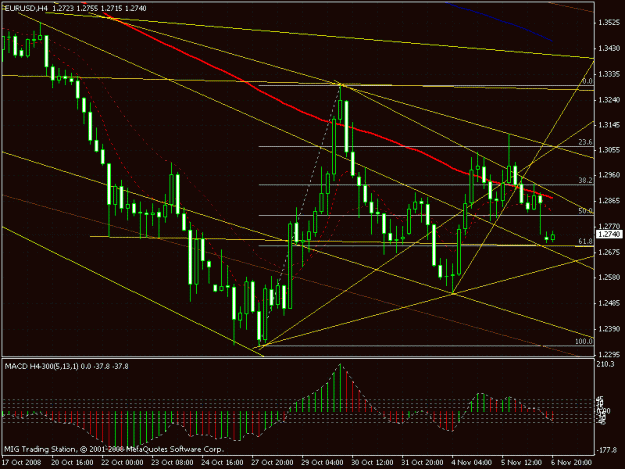This screenshot has height=469, width=625.
Task: Select the 23 Oct 08:00 time label
Action: (173, 463)
